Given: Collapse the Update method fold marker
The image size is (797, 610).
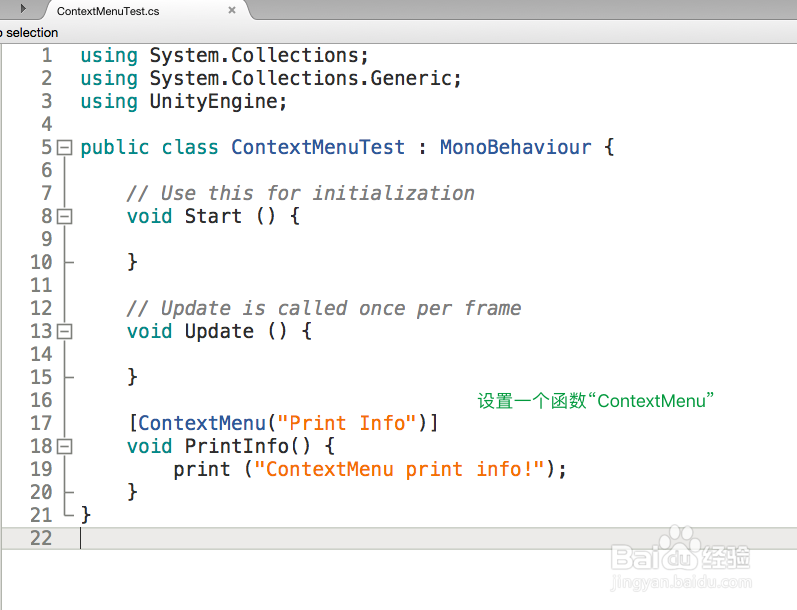Looking at the screenshot, I should point(65,332).
